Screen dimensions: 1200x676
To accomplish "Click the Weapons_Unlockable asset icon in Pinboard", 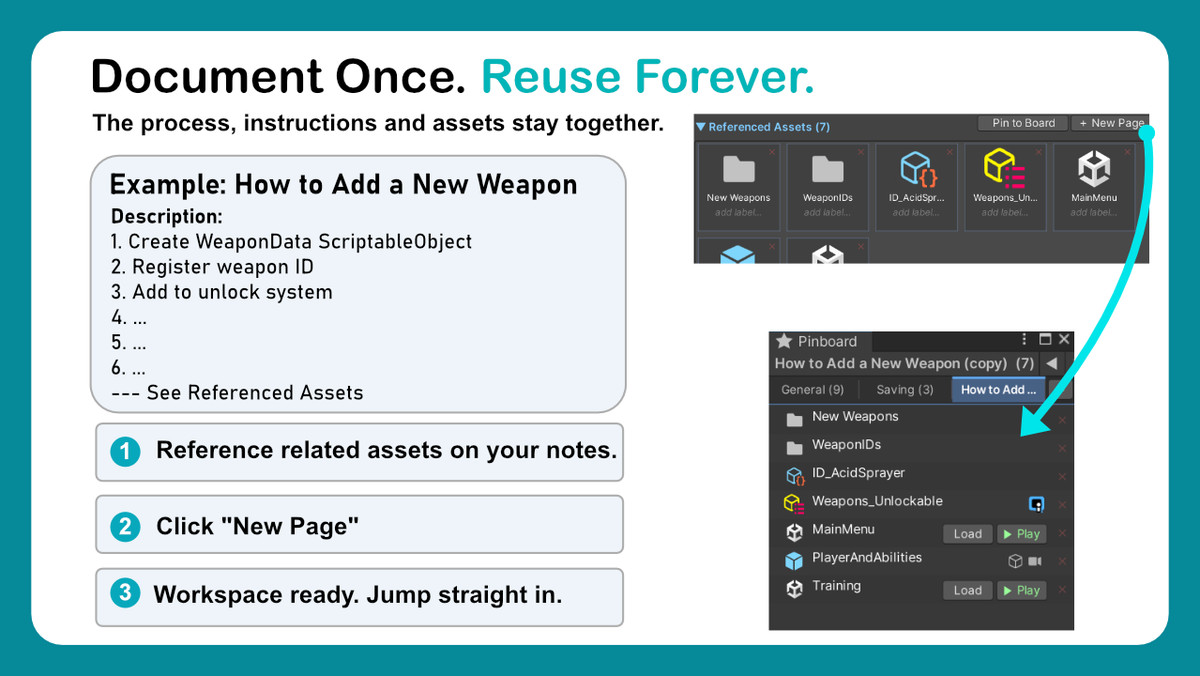I will (x=794, y=503).
